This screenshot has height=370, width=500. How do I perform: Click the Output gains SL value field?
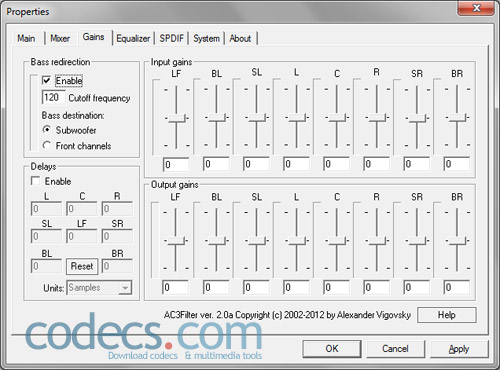click(x=256, y=287)
